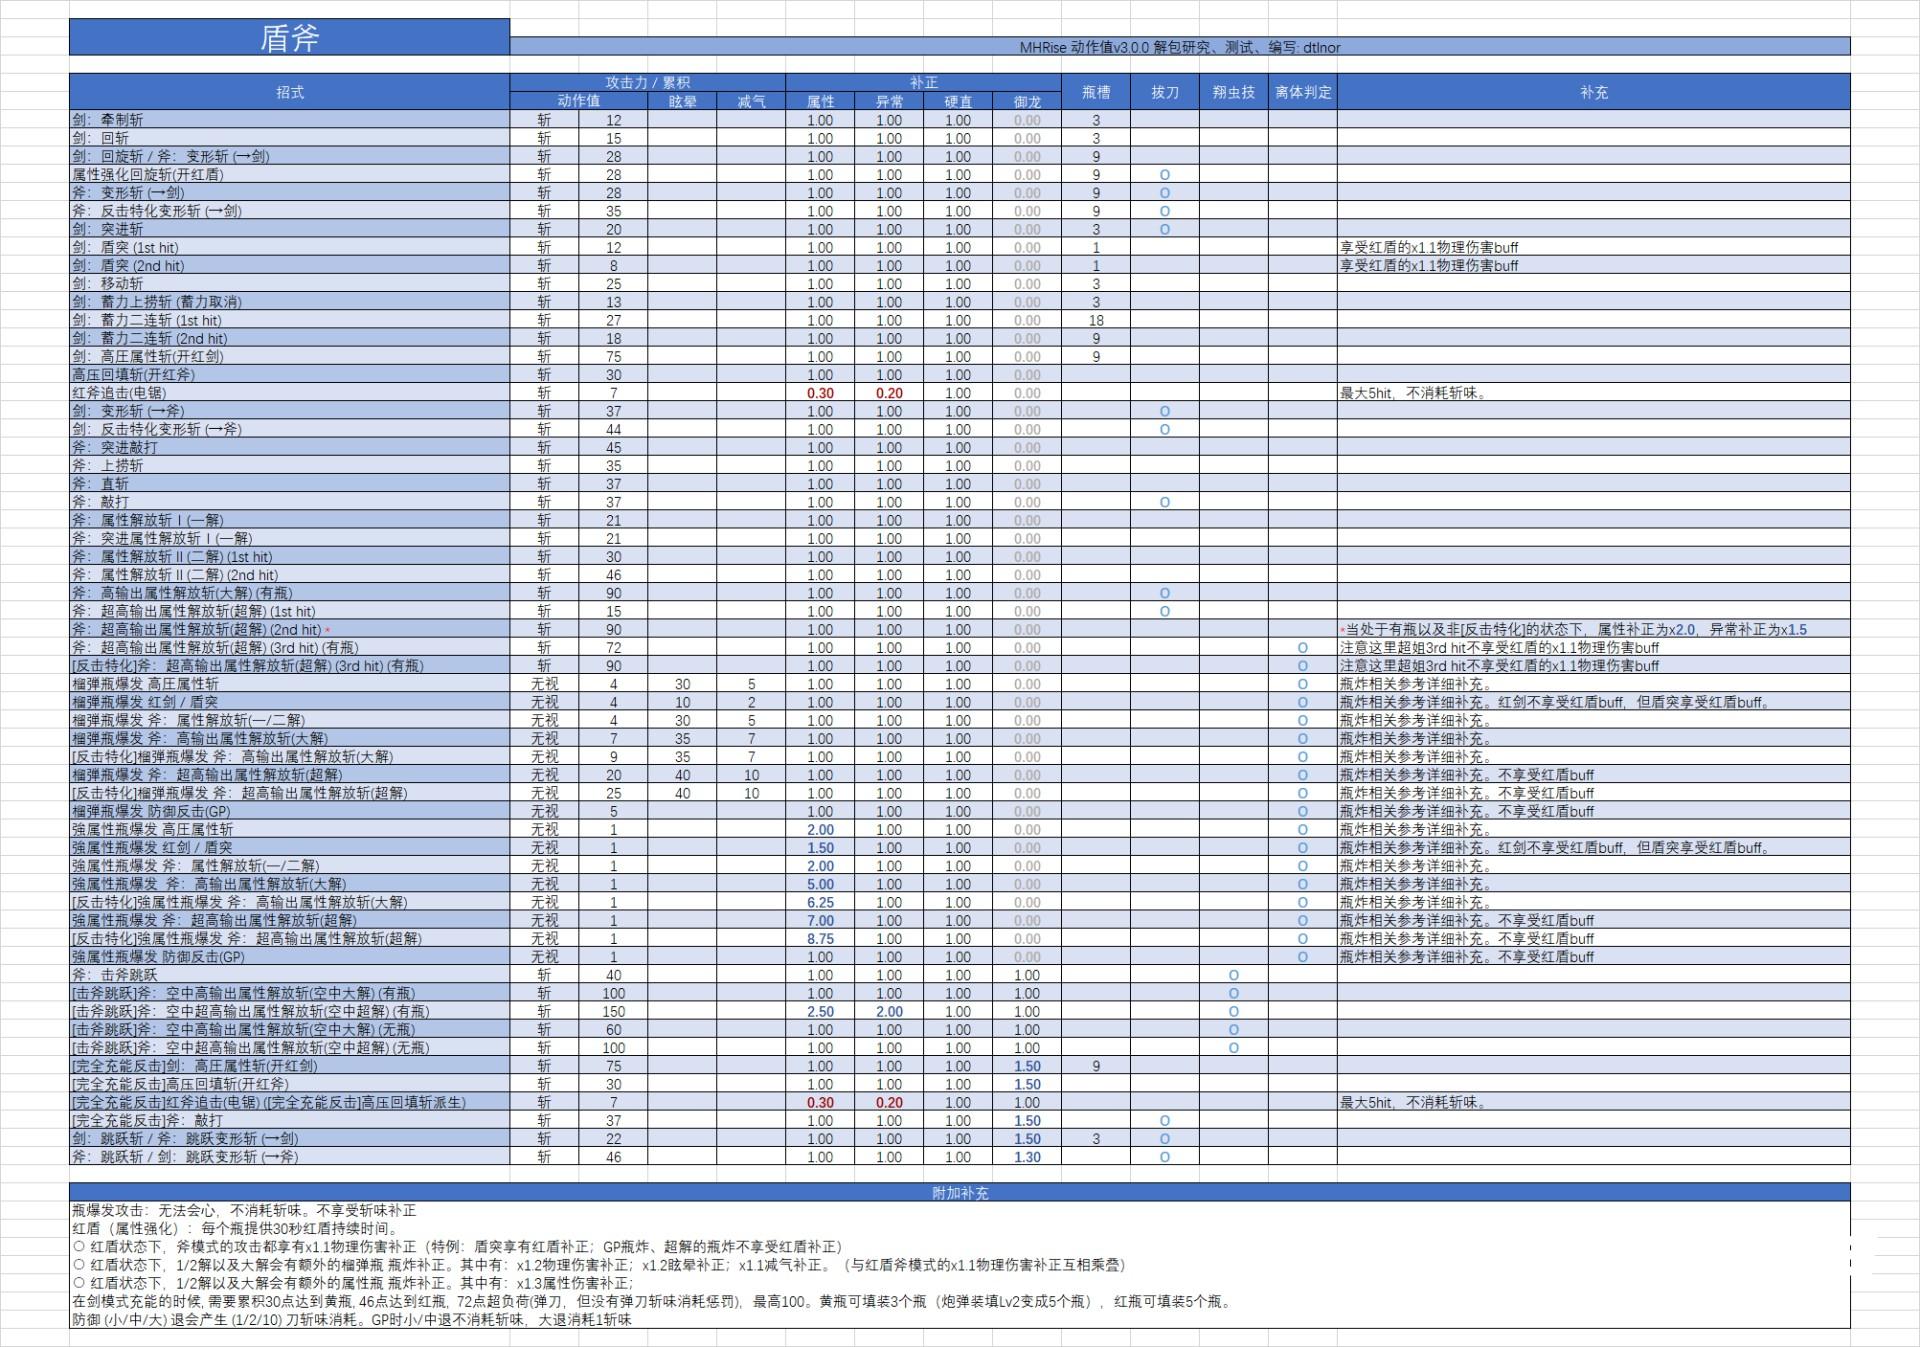
Task: Click the 补充 column header
Action: [1593, 92]
